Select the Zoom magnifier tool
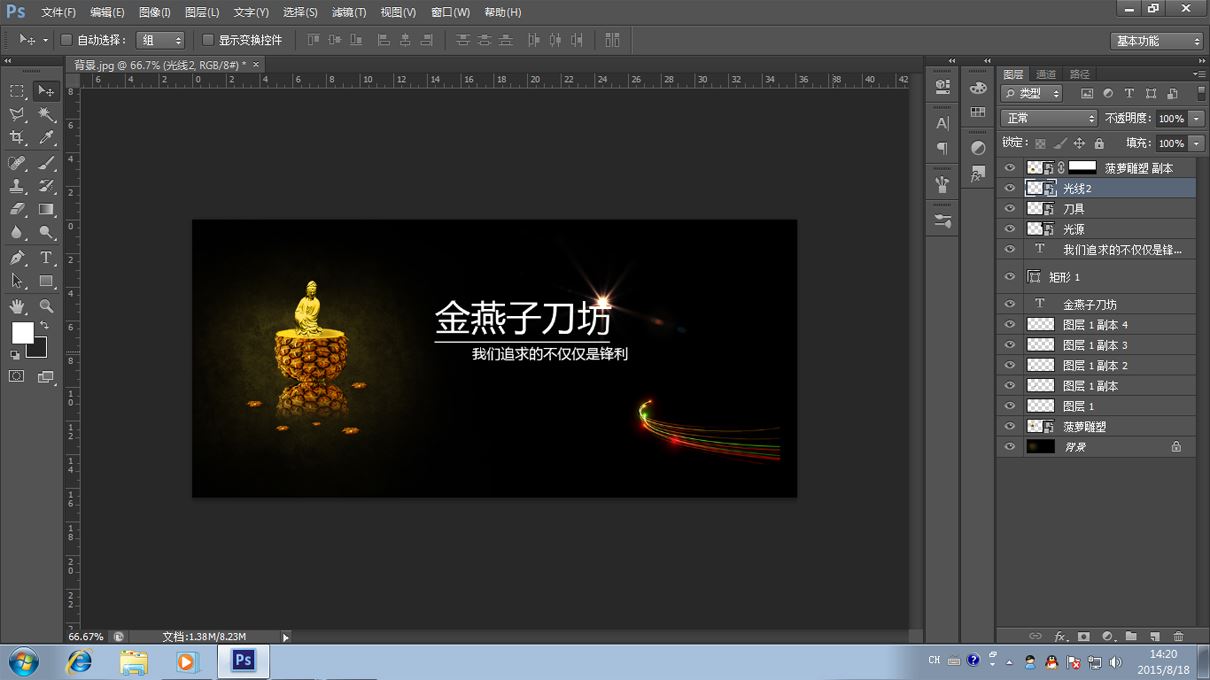Screen dimensions: 1210x680 click(x=46, y=306)
